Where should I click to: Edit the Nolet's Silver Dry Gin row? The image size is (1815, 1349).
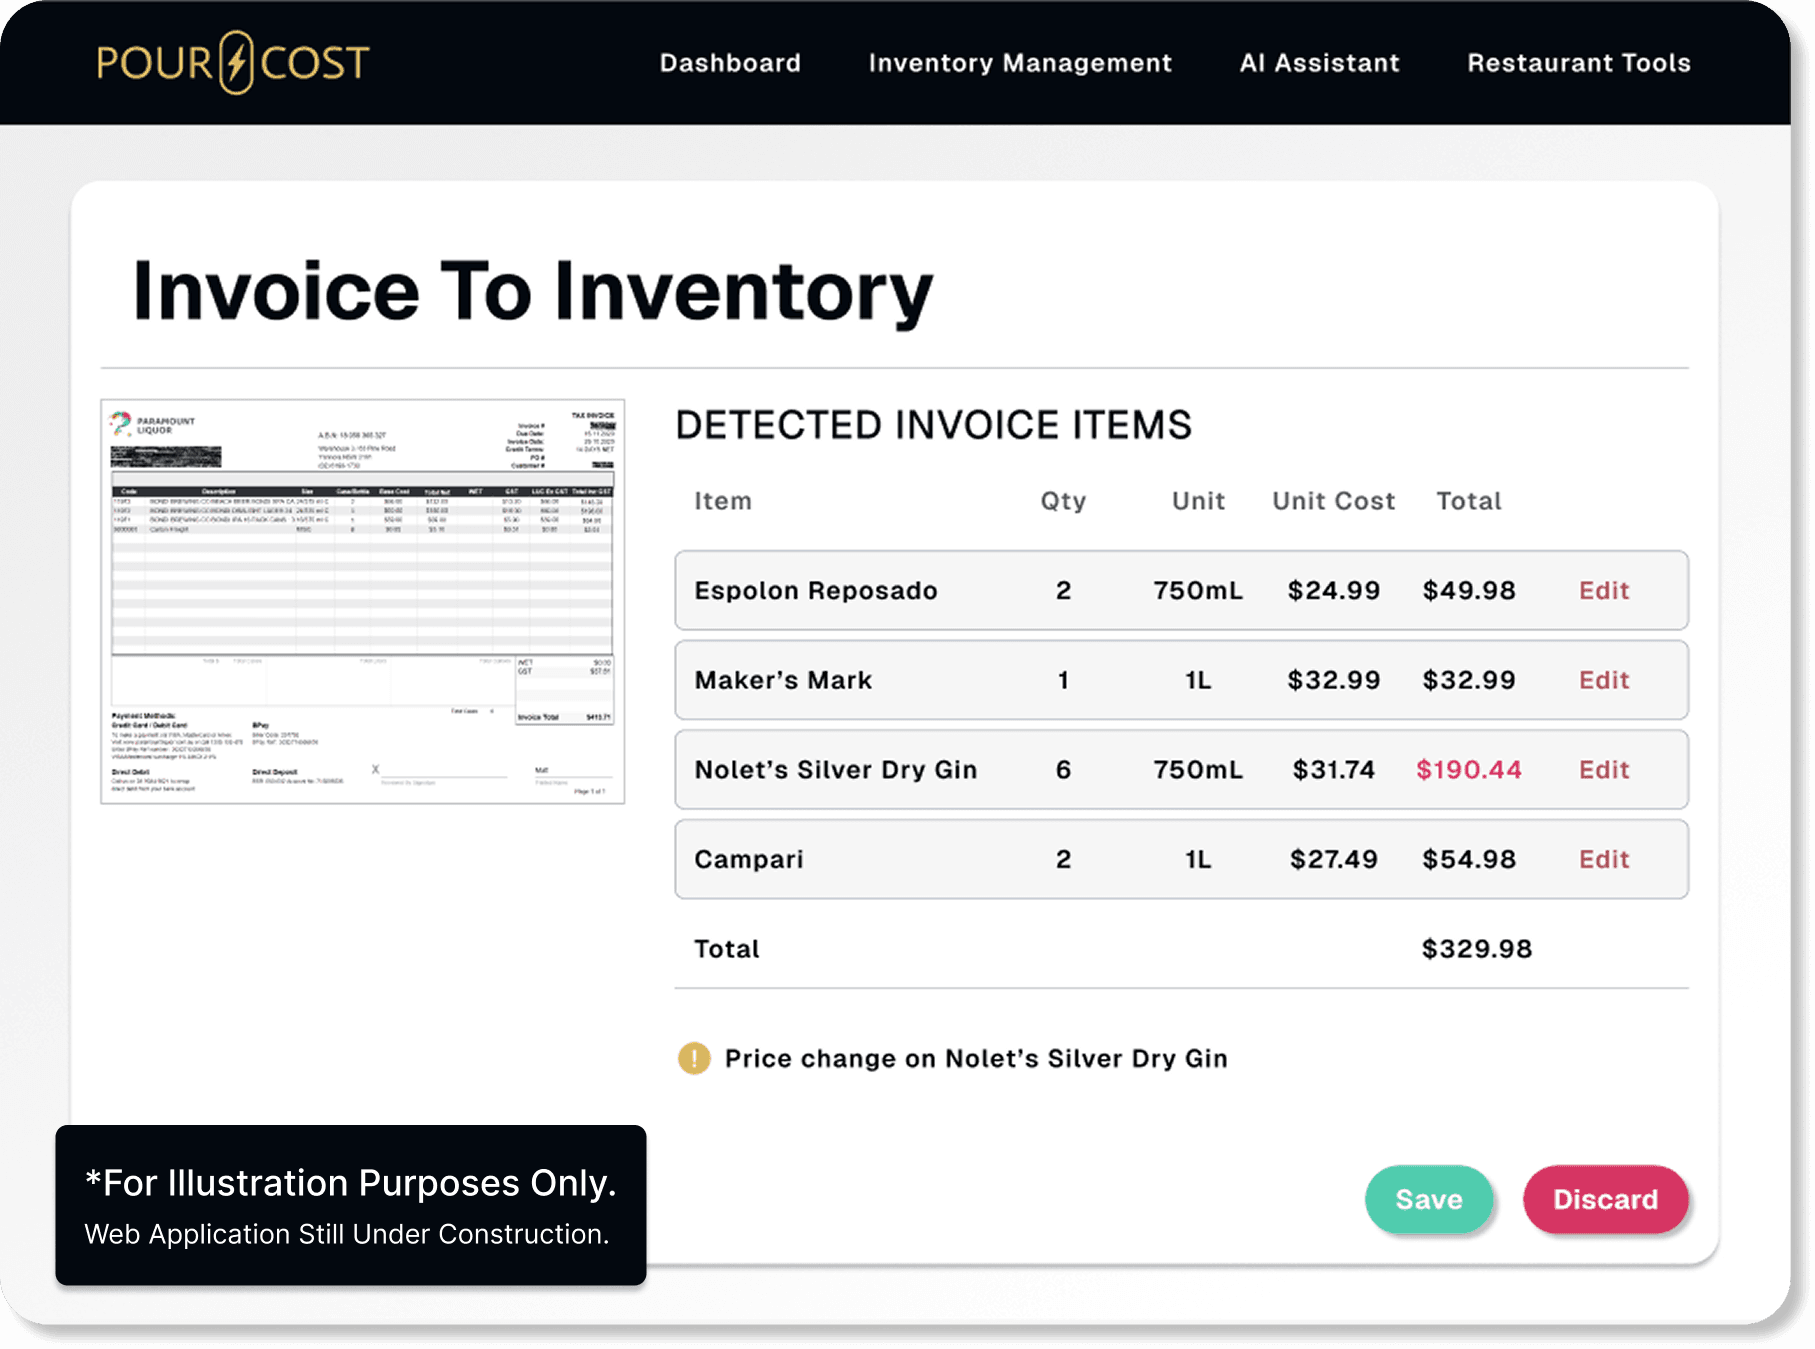1603,770
